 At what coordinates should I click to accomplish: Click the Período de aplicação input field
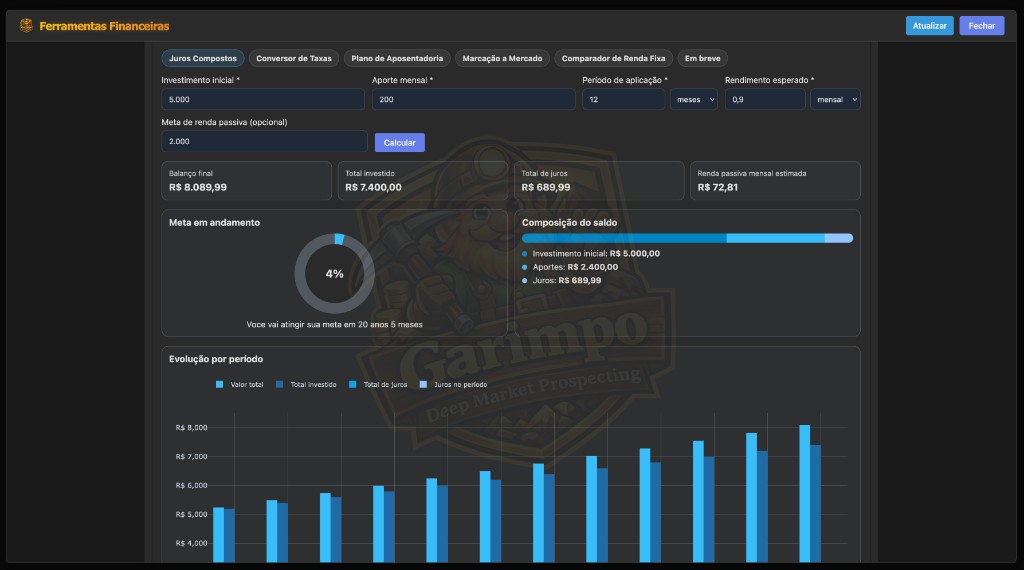pos(624,99)
